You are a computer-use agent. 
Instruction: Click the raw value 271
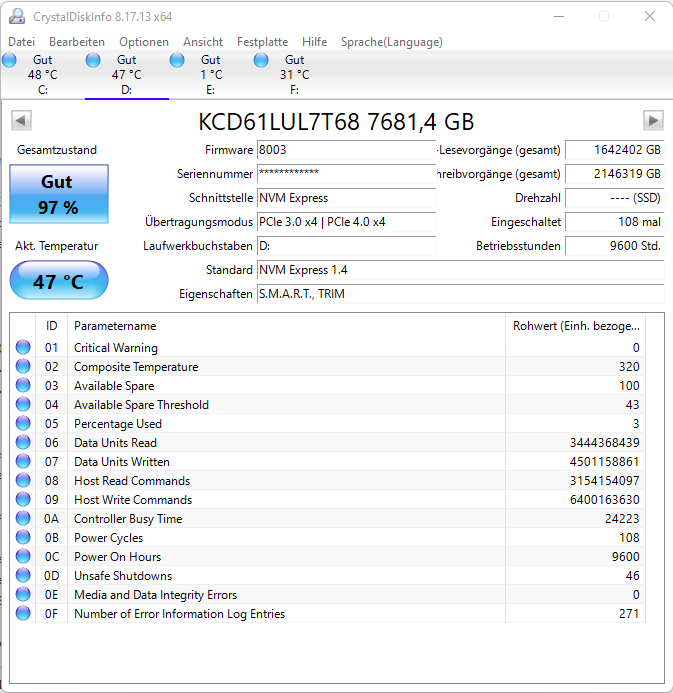pyautogui.click(x=629, y=614)
